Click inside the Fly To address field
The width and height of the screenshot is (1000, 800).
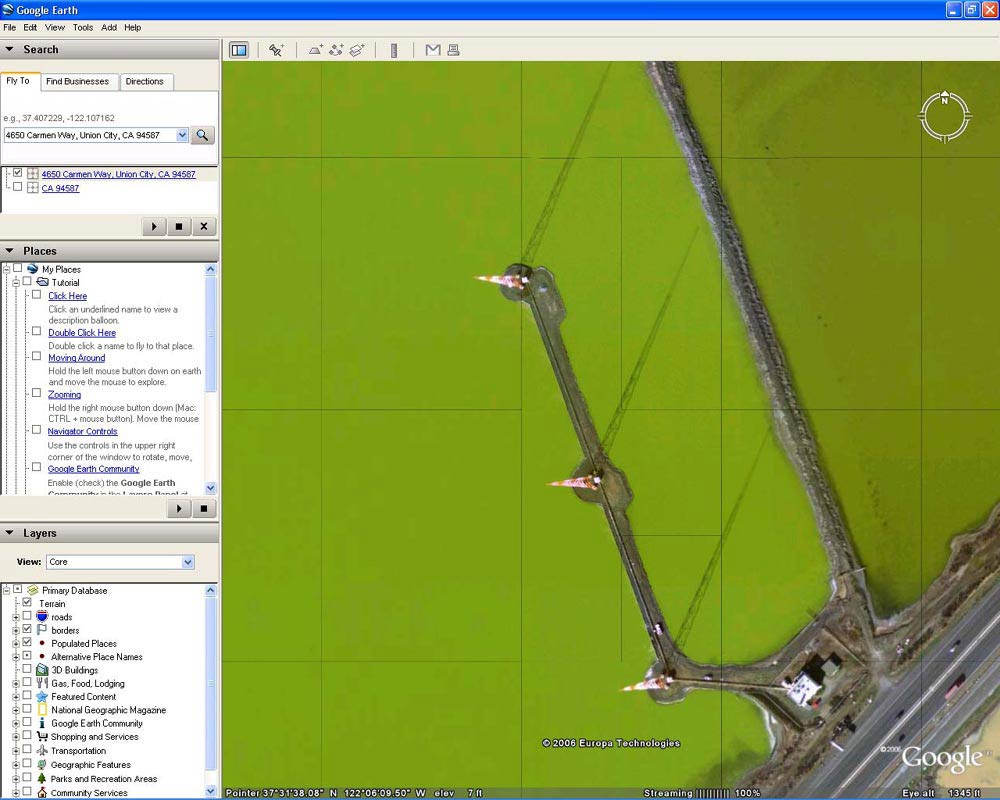(90, 135)
